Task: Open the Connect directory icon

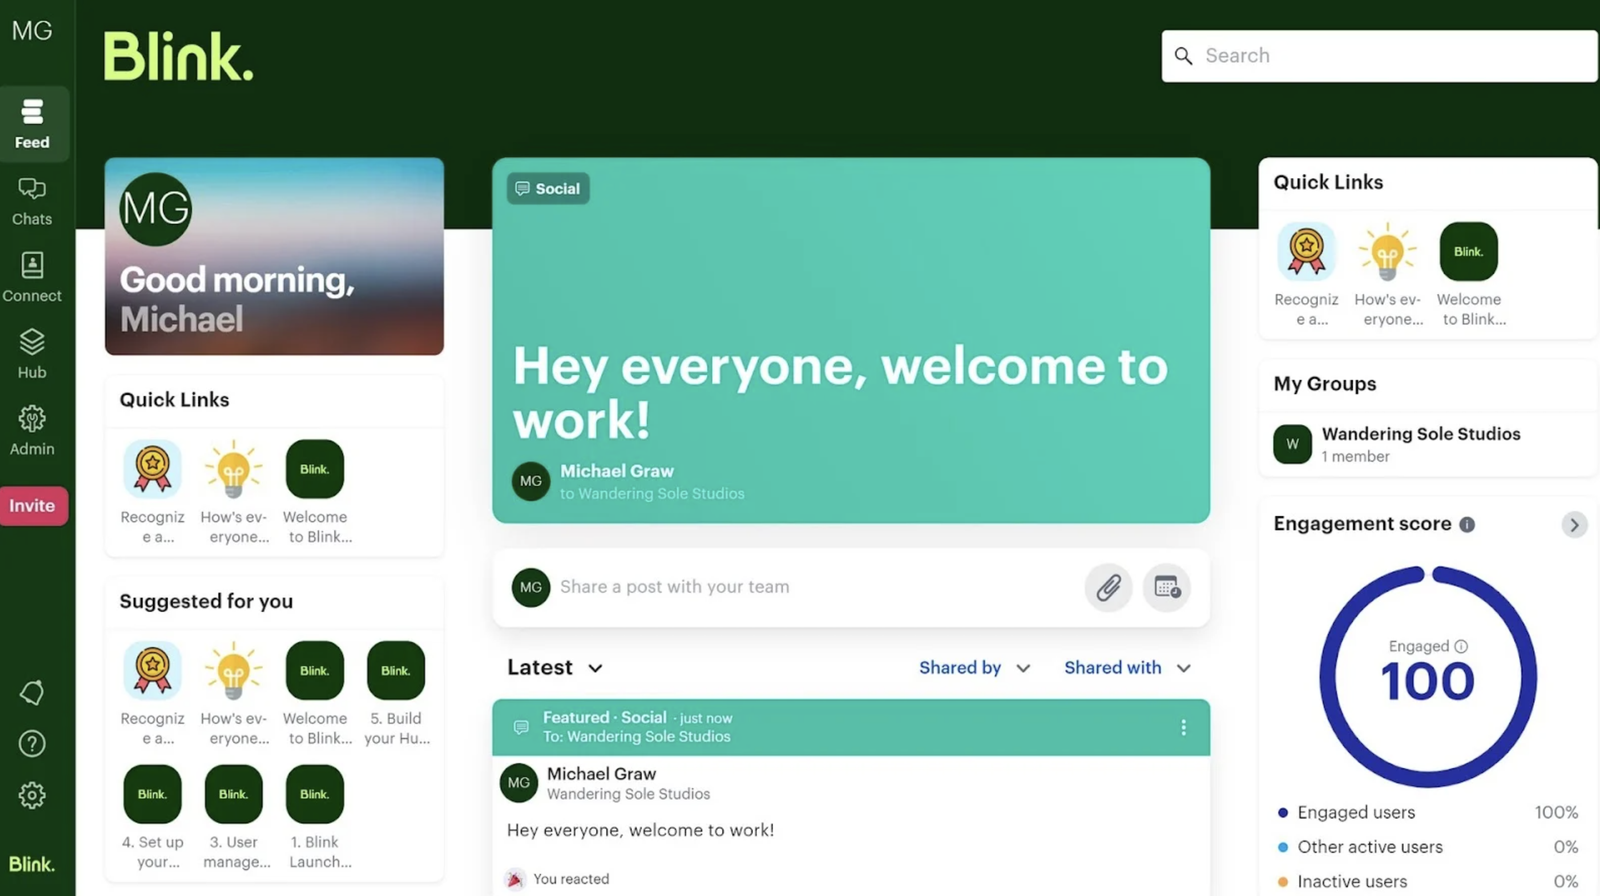Action: pos(32,277)
